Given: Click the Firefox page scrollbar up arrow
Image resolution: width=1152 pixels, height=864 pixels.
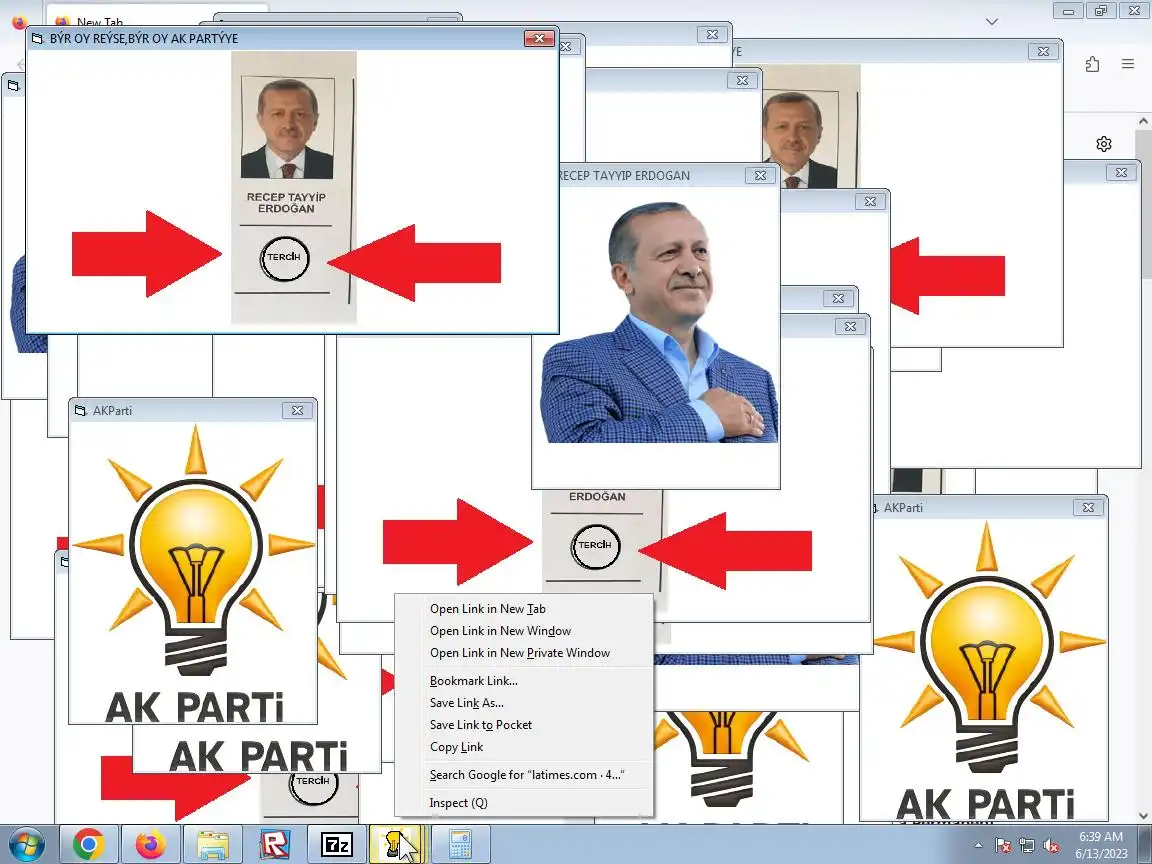Looking at the screenshot, I should pos(1143,121).
